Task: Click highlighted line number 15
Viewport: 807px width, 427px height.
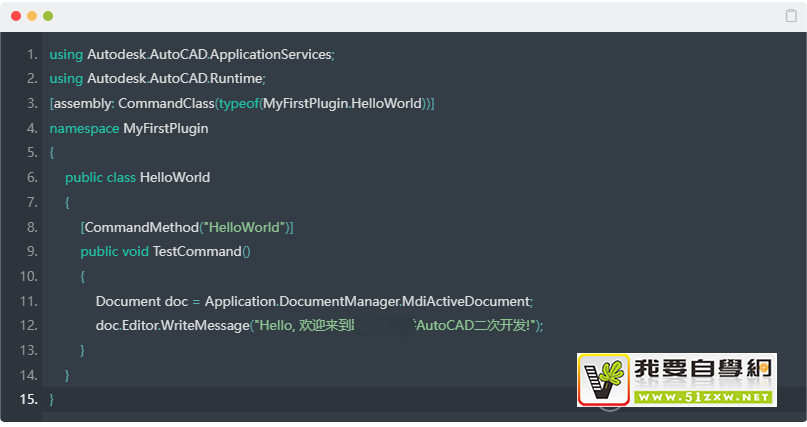Action: pyautogui.click(x=28, y=399)
